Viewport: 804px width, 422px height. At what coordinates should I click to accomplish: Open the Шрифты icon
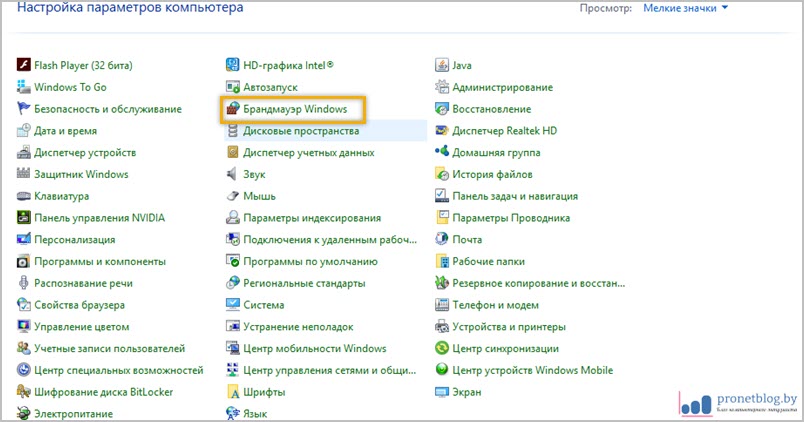233,392
